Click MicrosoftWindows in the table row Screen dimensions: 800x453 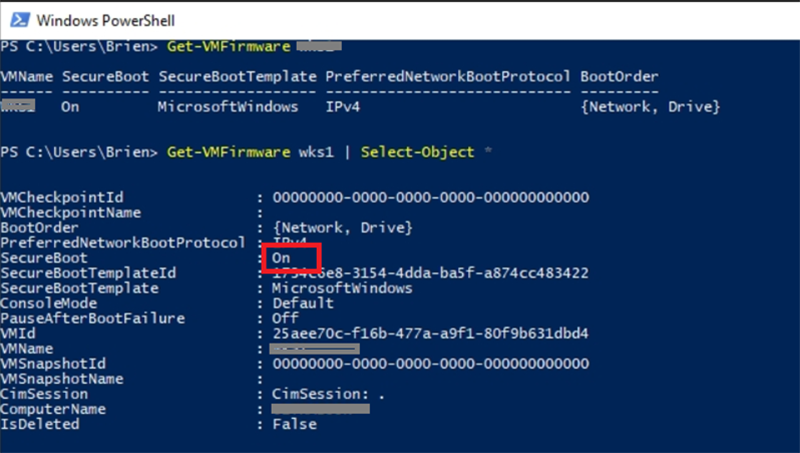tap(228, 107)
